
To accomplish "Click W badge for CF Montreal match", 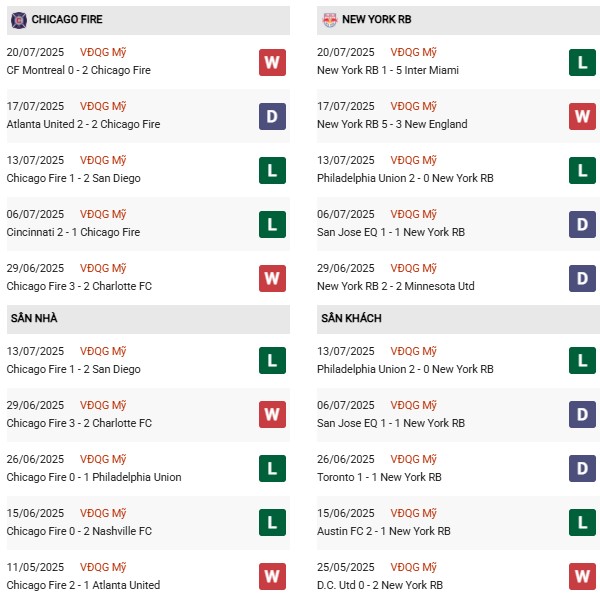I will [x=272, y=63].
